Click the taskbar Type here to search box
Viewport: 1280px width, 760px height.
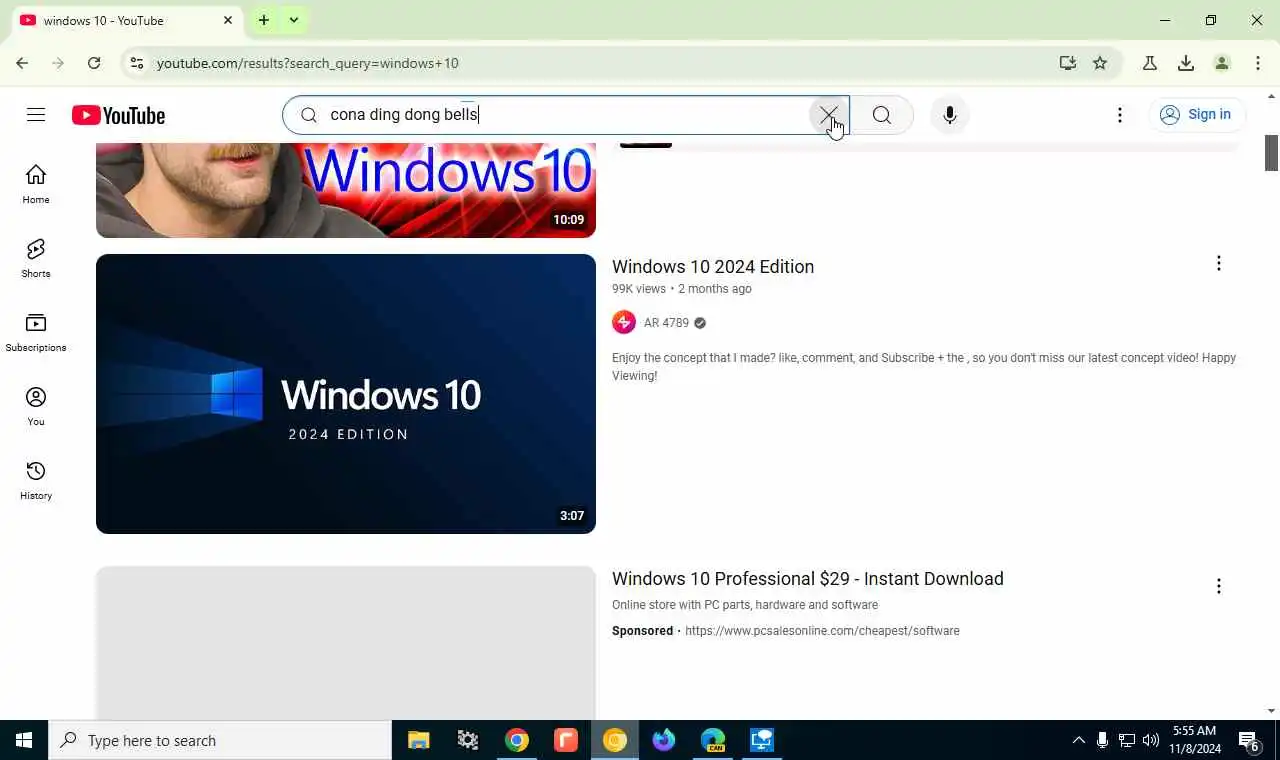[220, 740]
